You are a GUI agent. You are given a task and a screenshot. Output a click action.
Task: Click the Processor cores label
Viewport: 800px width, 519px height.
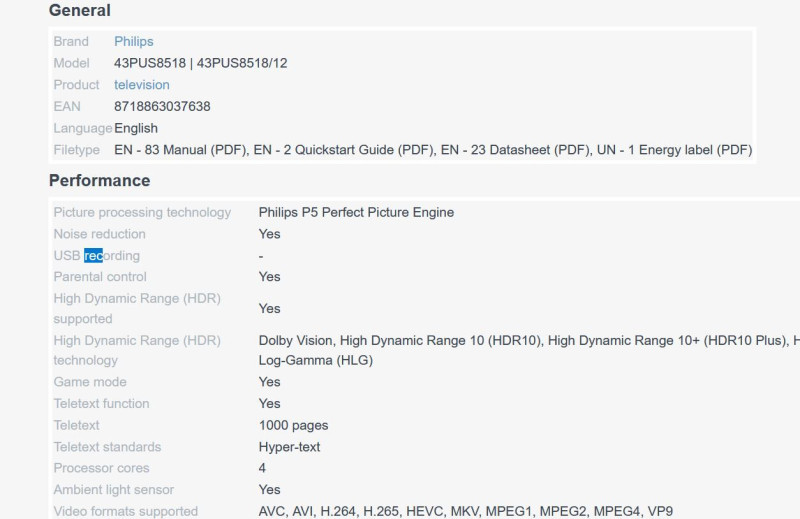pyautogui.click(x=101, y=468)
